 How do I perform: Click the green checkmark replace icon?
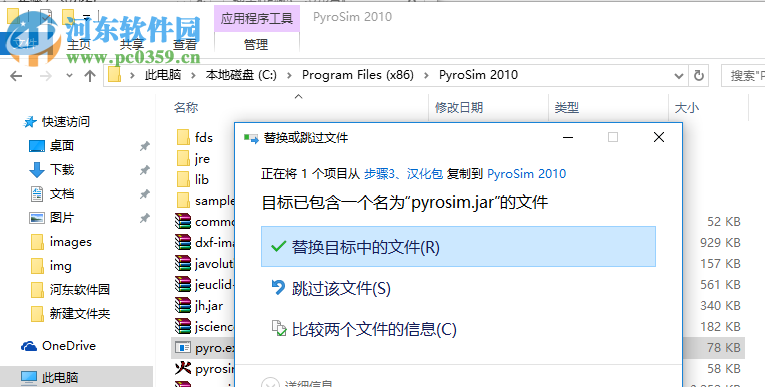(x=278, y=246)
